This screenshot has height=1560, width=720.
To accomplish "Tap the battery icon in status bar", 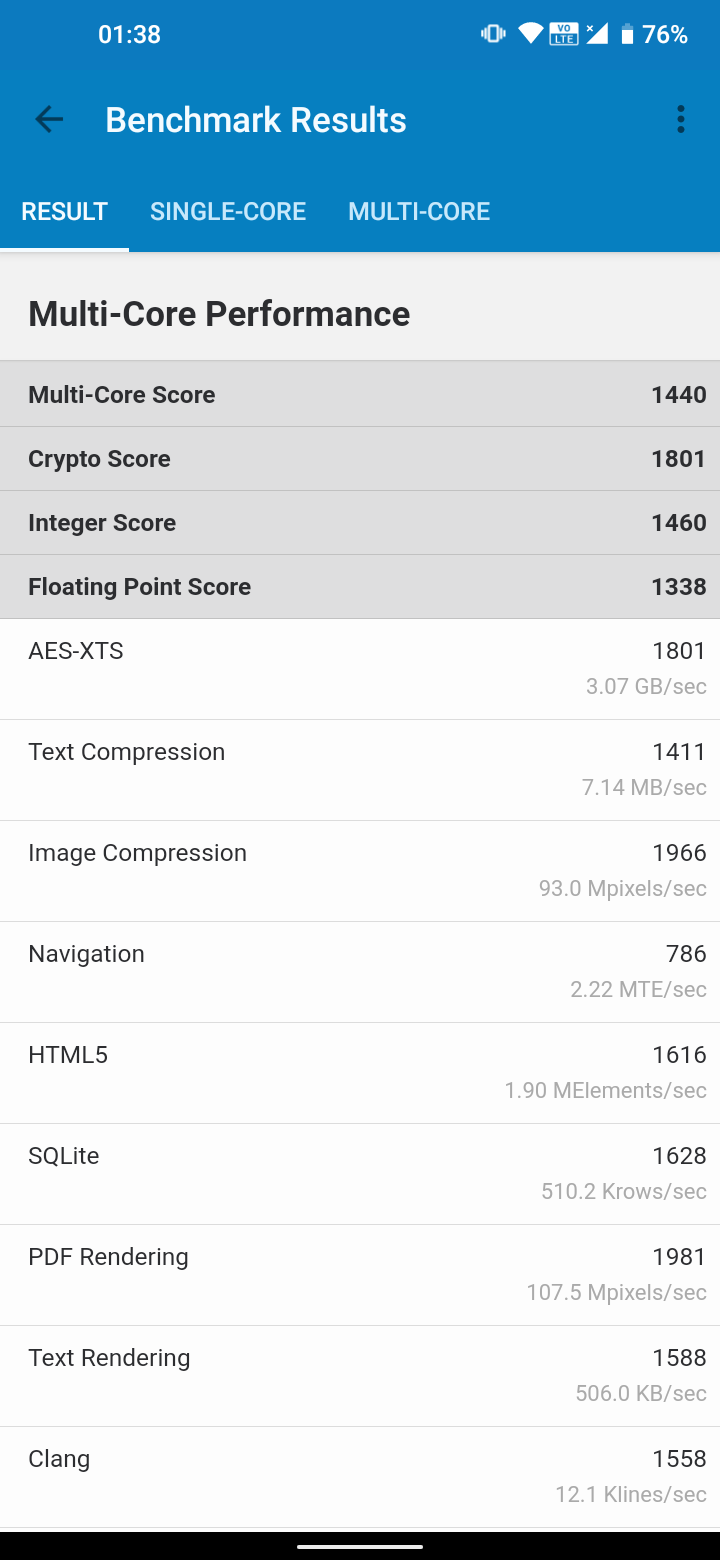I will pos(627,34).
